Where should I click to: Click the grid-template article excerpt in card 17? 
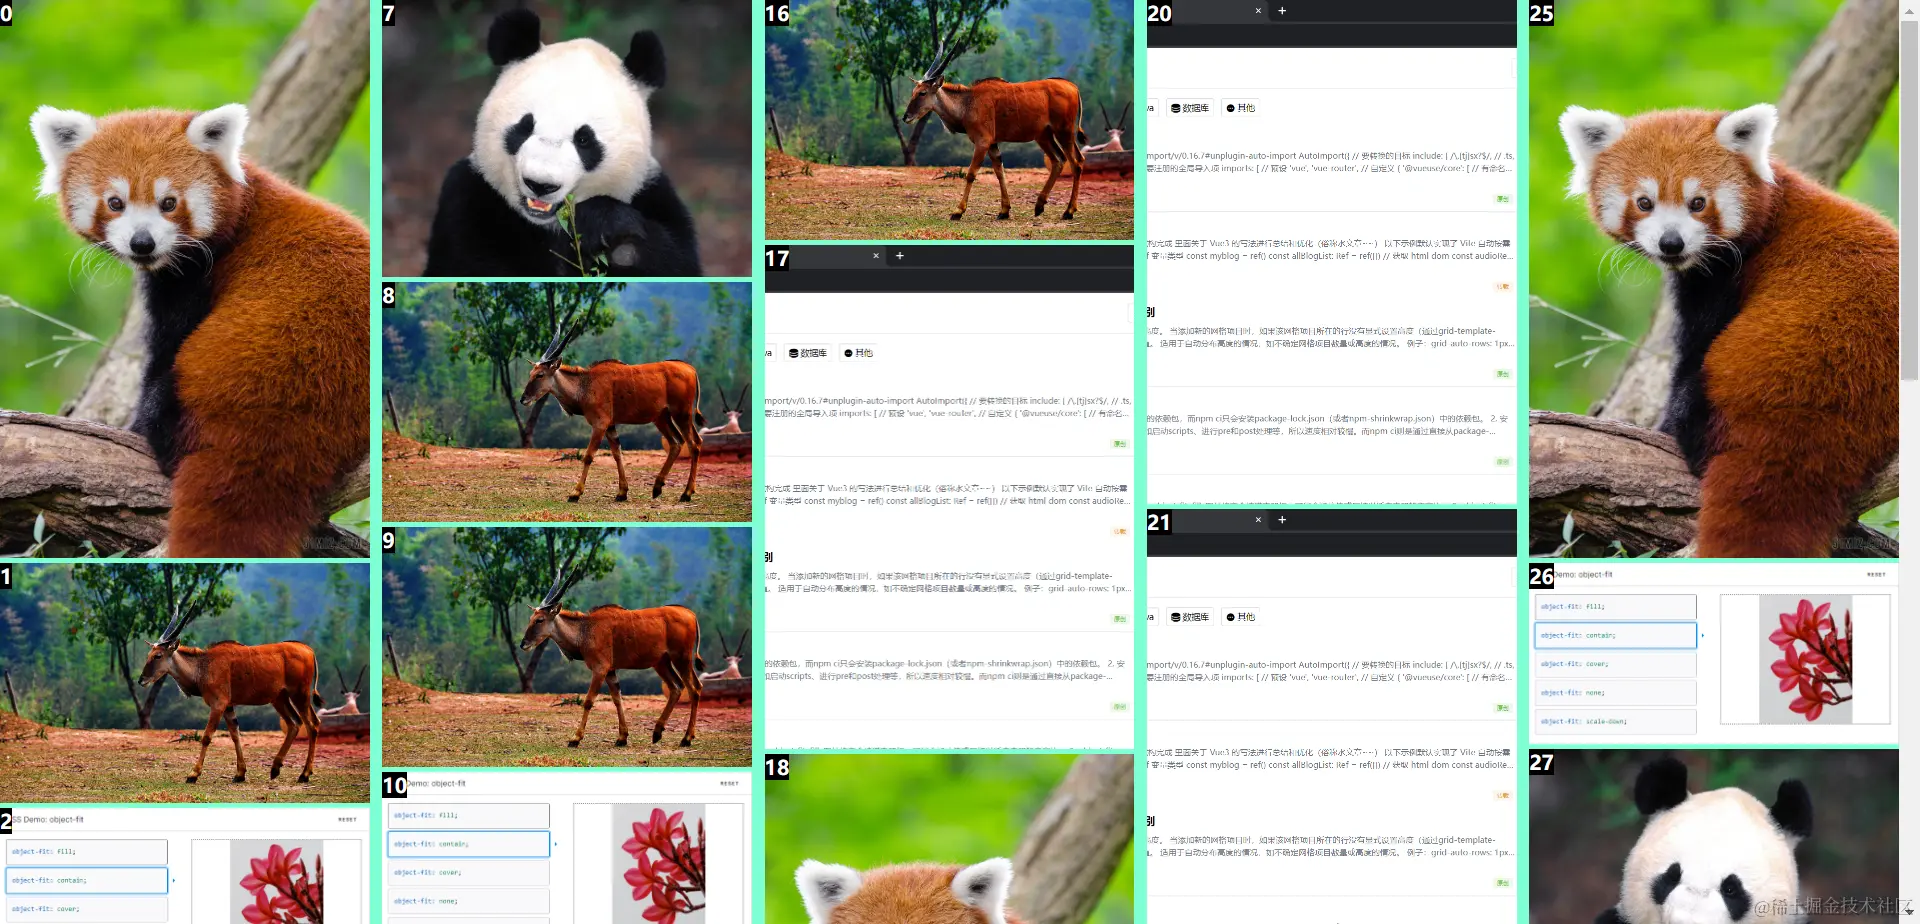949,582
